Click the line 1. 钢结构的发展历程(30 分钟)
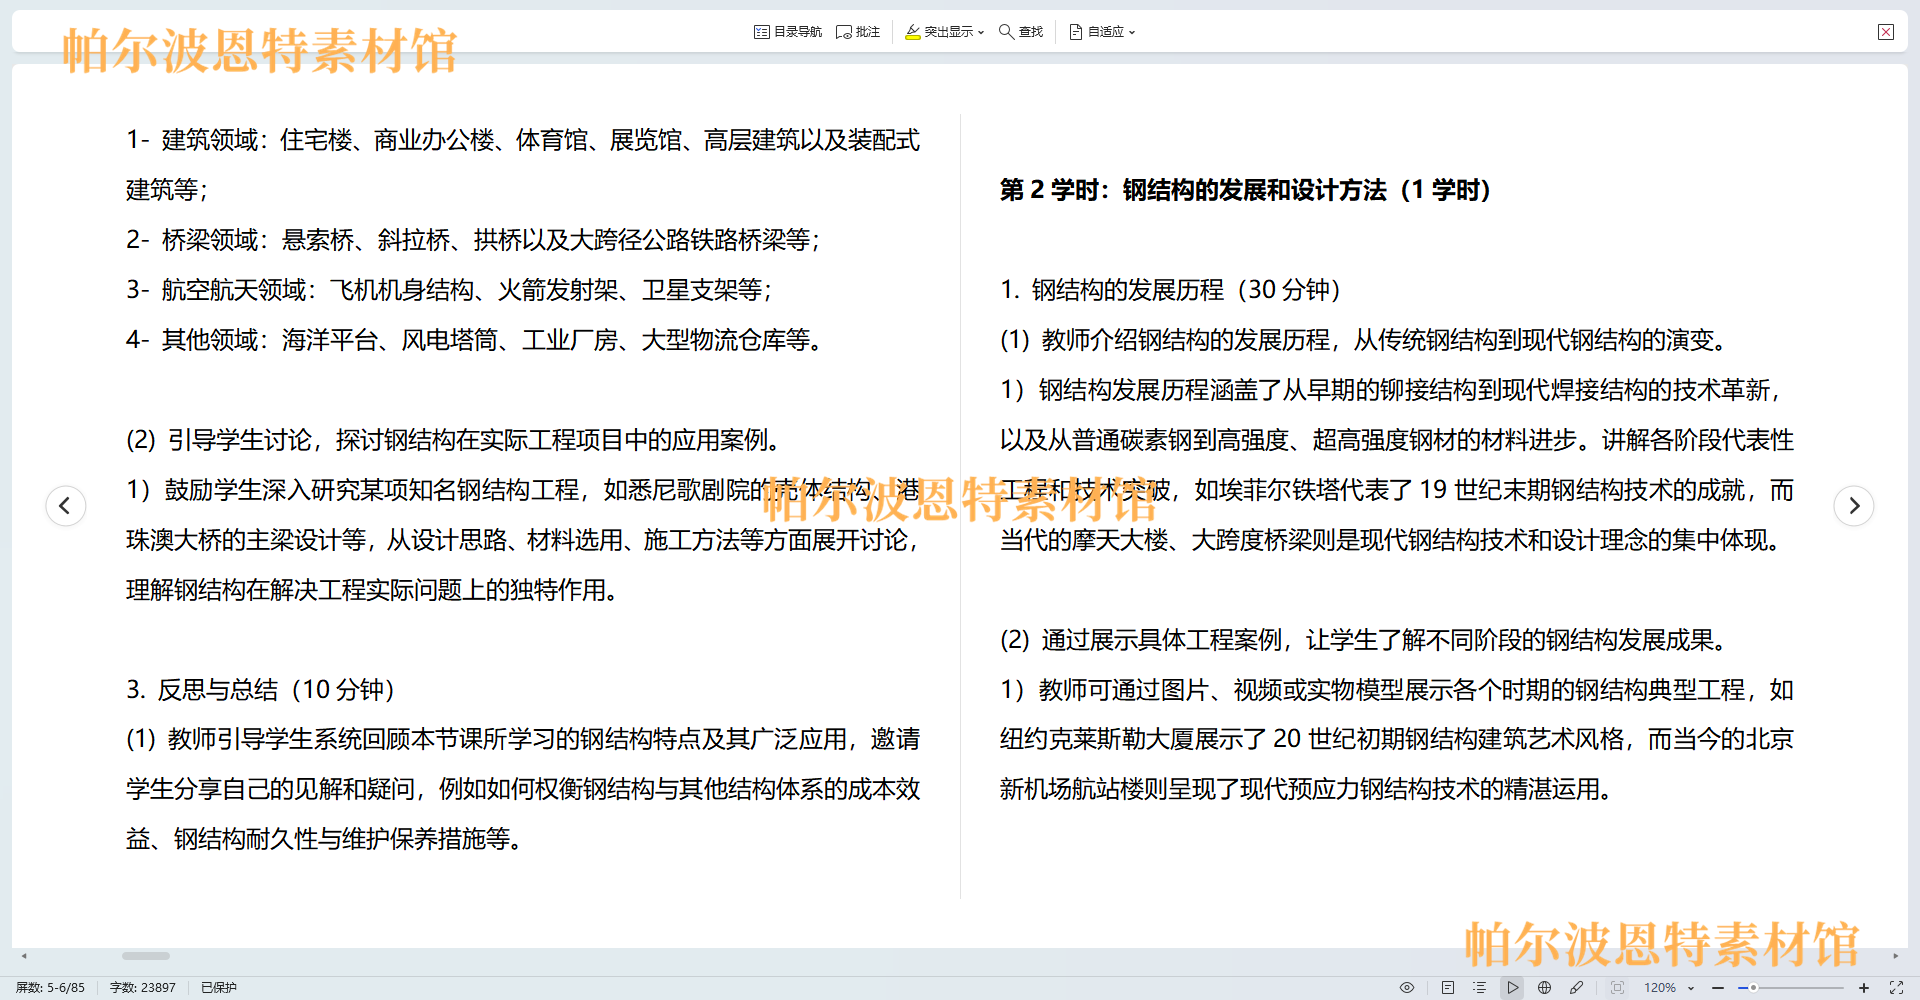This screenshot has width=1920, height=1000. (1170, 290)
